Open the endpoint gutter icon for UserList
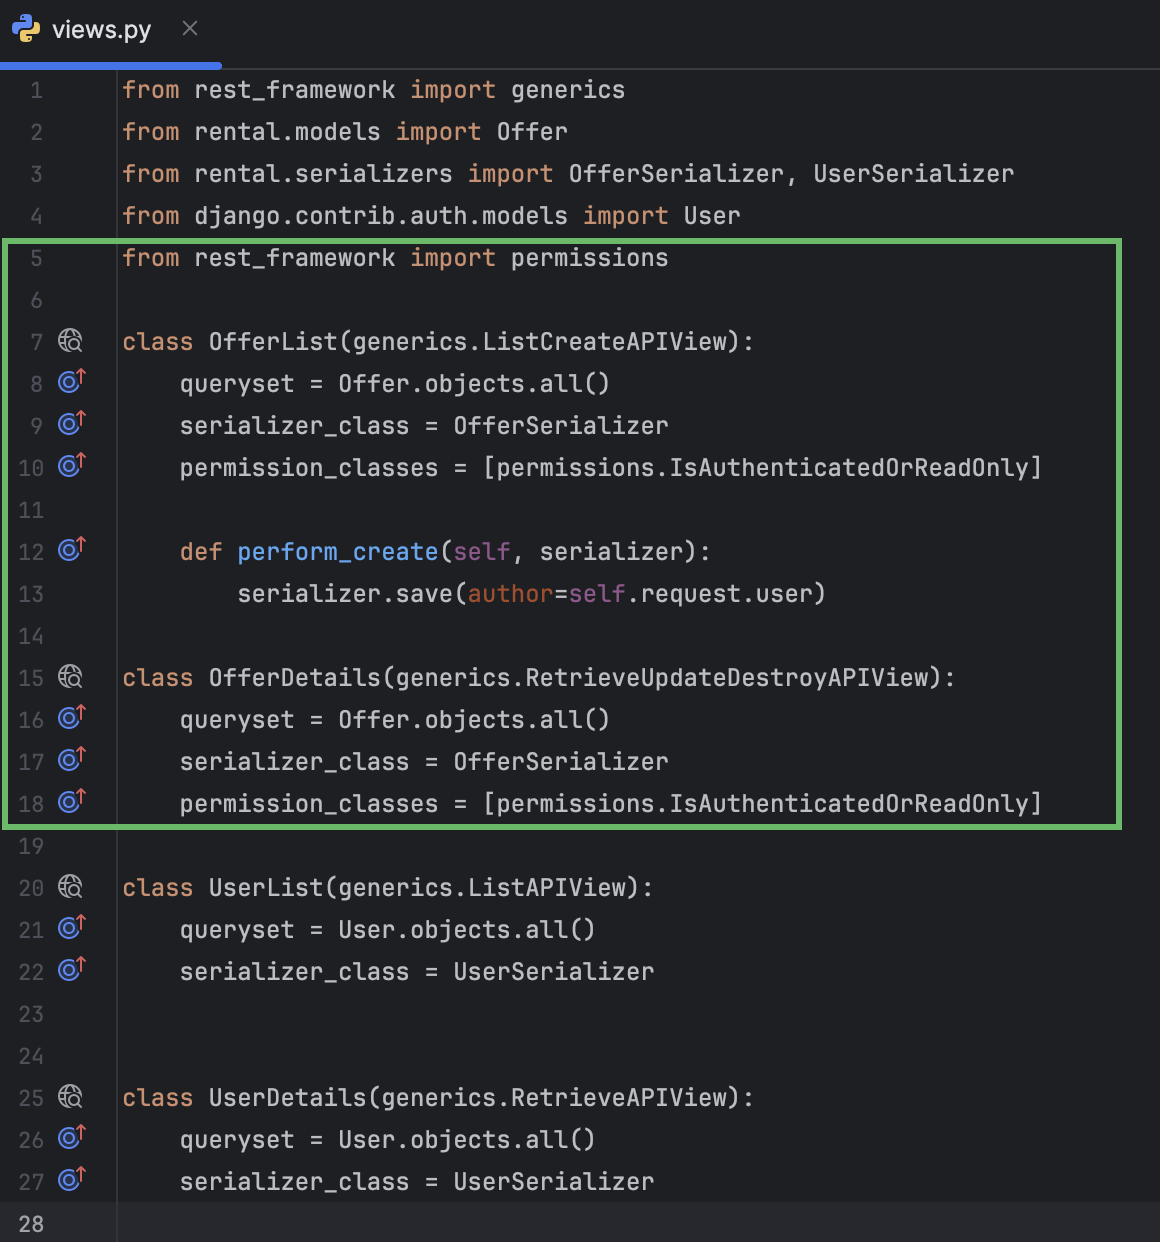1160x1242 pixels. tap(70, 888)
